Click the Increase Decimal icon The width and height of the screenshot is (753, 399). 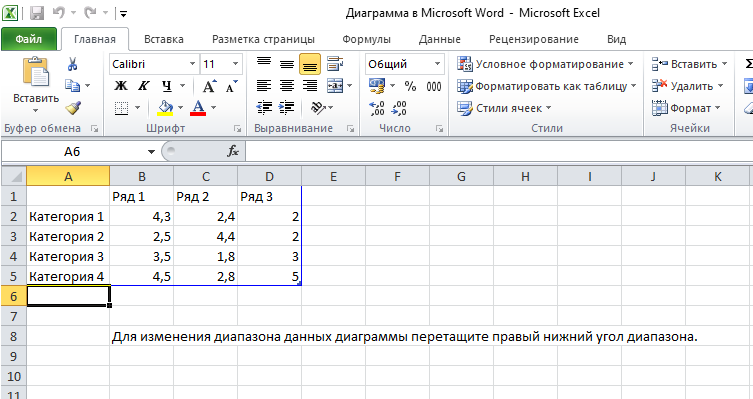tap(377, 108)
